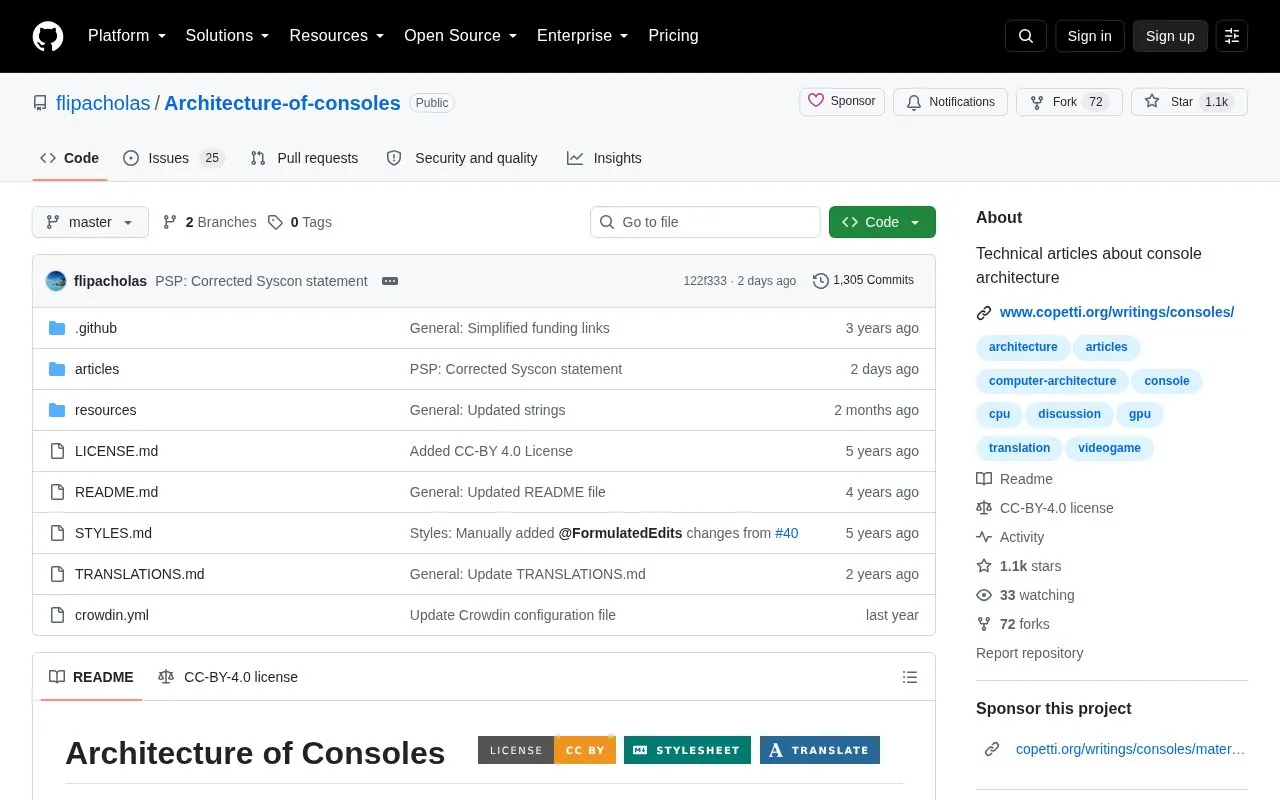Click the LICENSE.md file icon
The height and width of the screenshot is (800, 1280).
pos(57,451)
